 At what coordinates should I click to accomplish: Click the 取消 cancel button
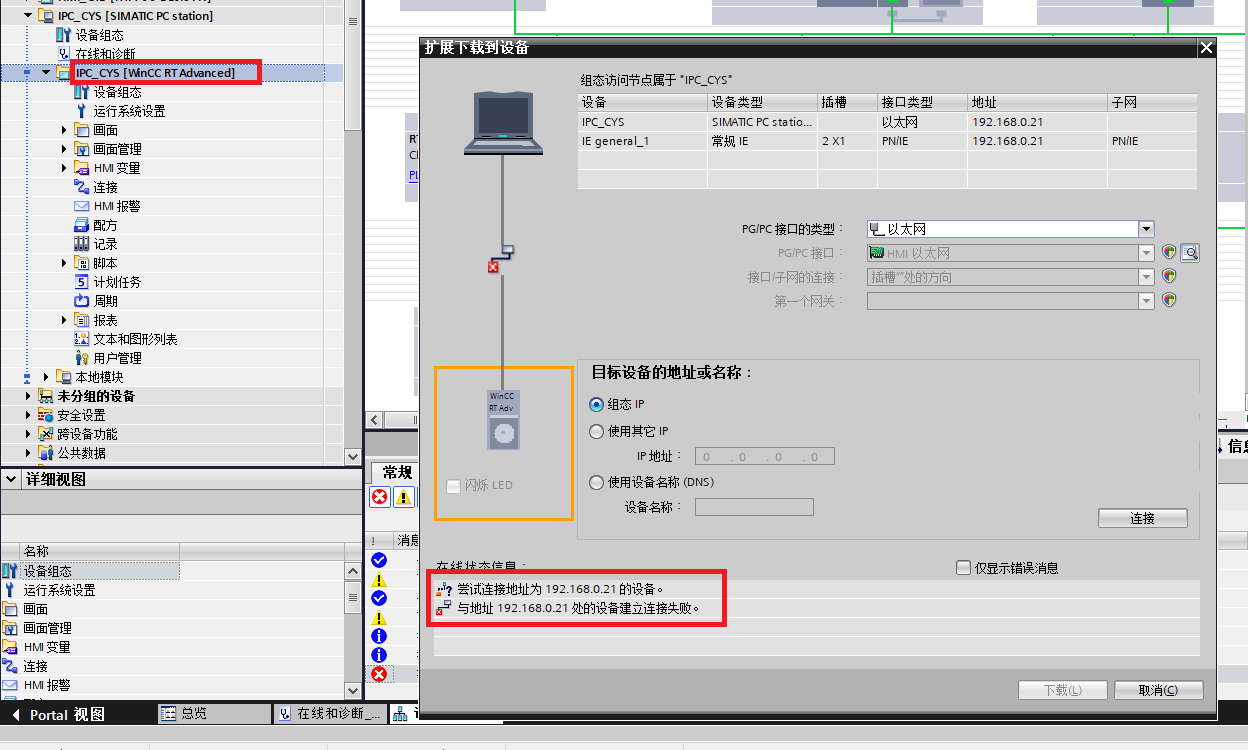click(x=1158, y=690)
